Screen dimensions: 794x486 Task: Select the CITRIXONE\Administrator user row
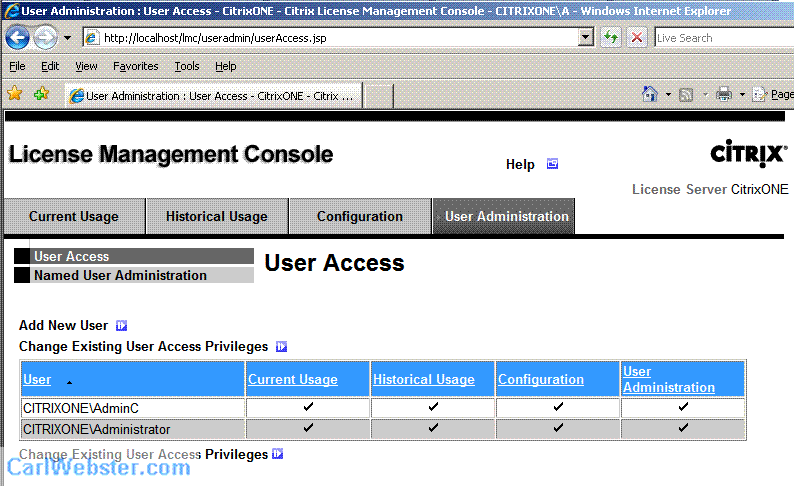click(x=383, y=429)
